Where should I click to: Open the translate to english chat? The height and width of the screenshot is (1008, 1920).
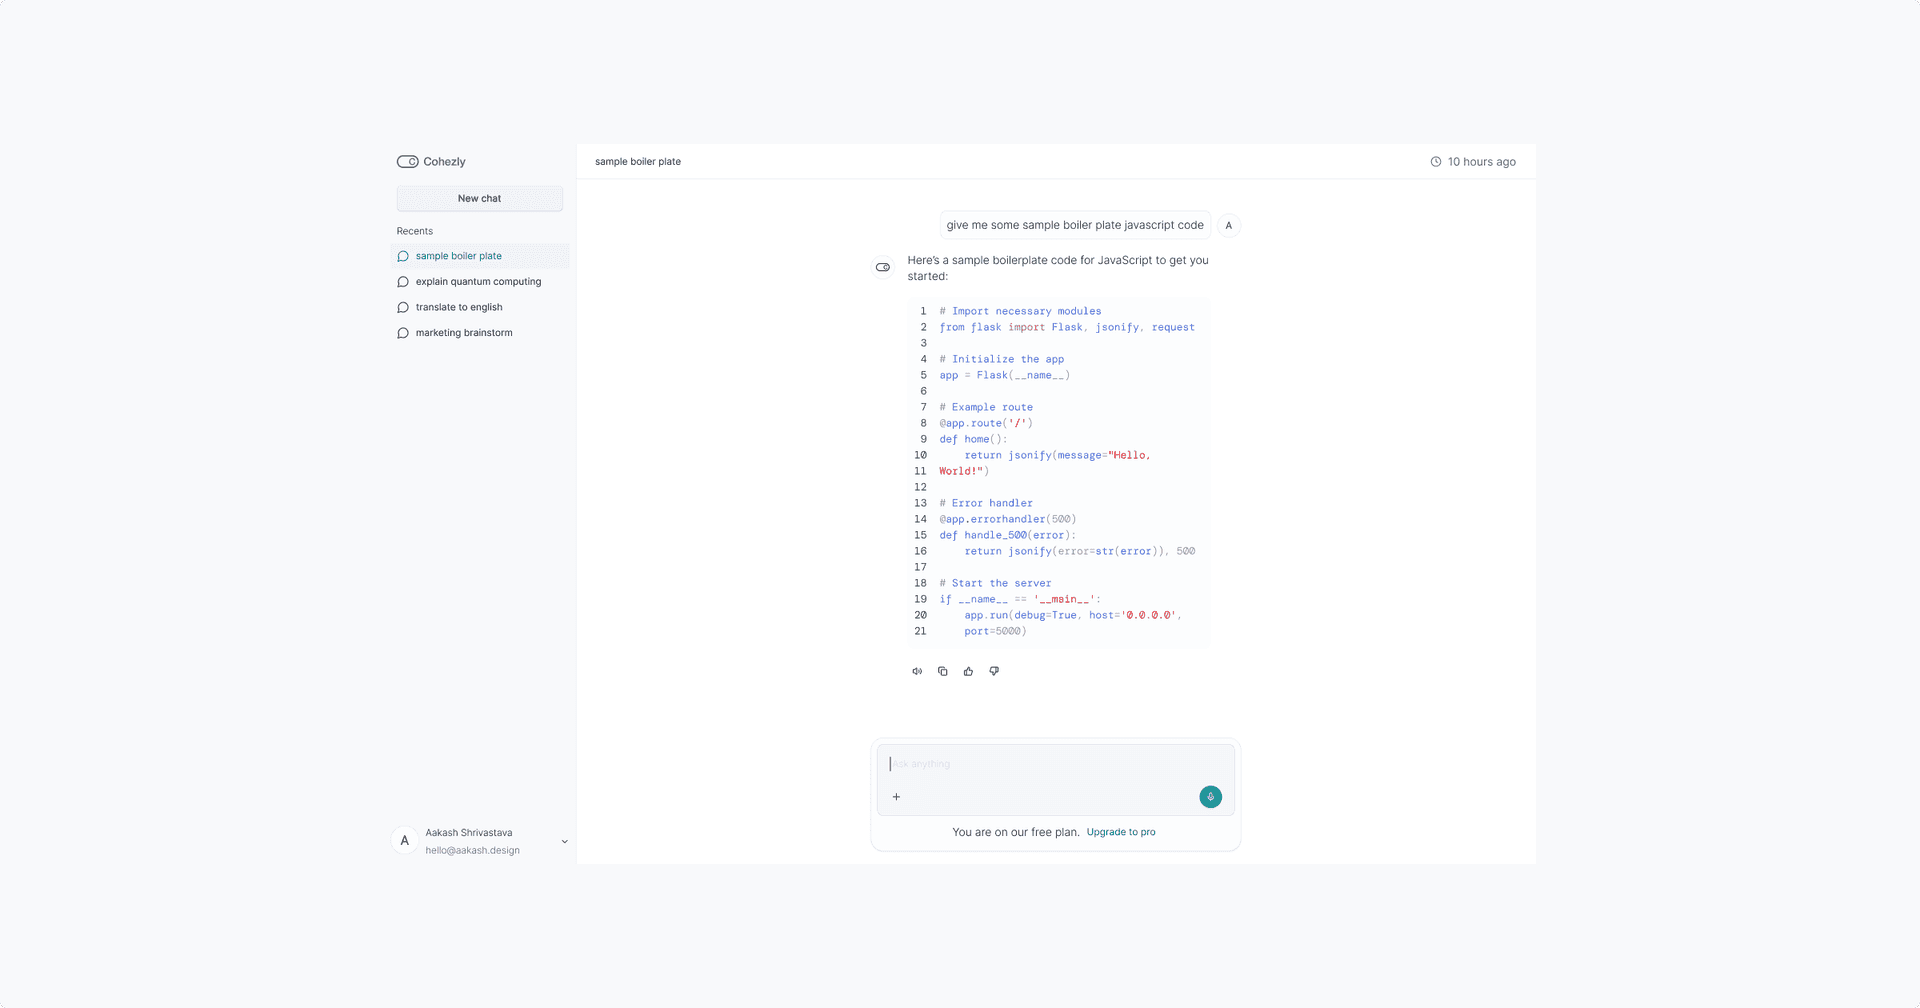click(x=480, y=307)
